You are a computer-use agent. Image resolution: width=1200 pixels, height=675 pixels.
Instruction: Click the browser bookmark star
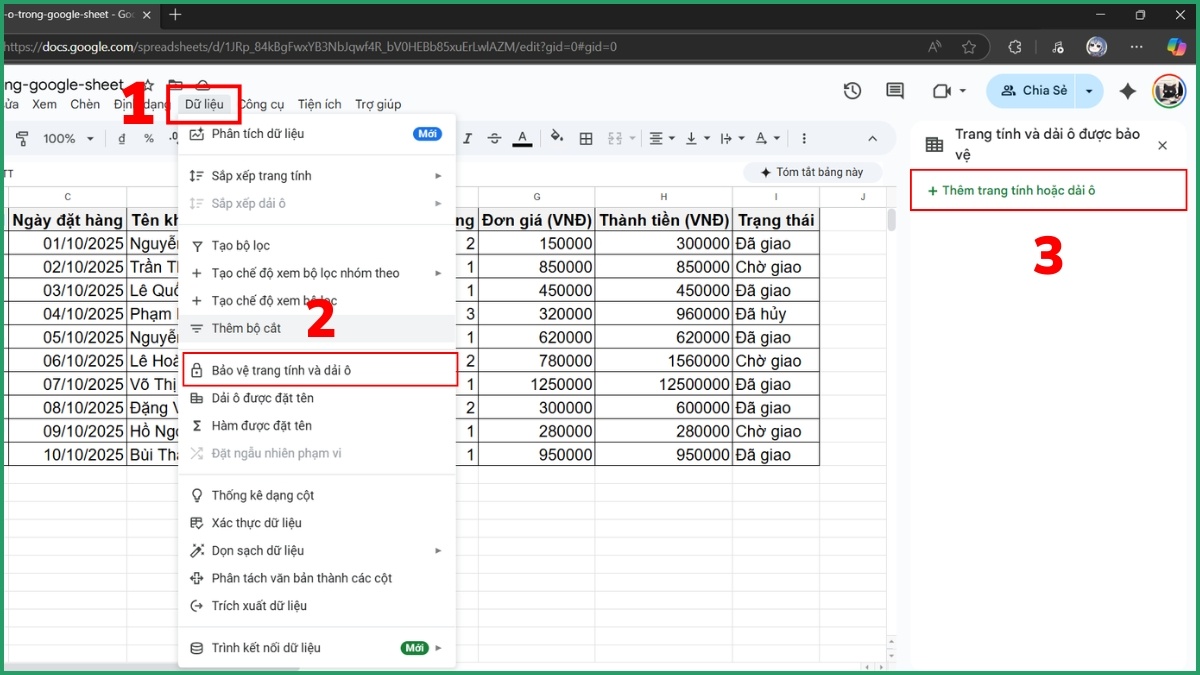[x=970, y=46]
